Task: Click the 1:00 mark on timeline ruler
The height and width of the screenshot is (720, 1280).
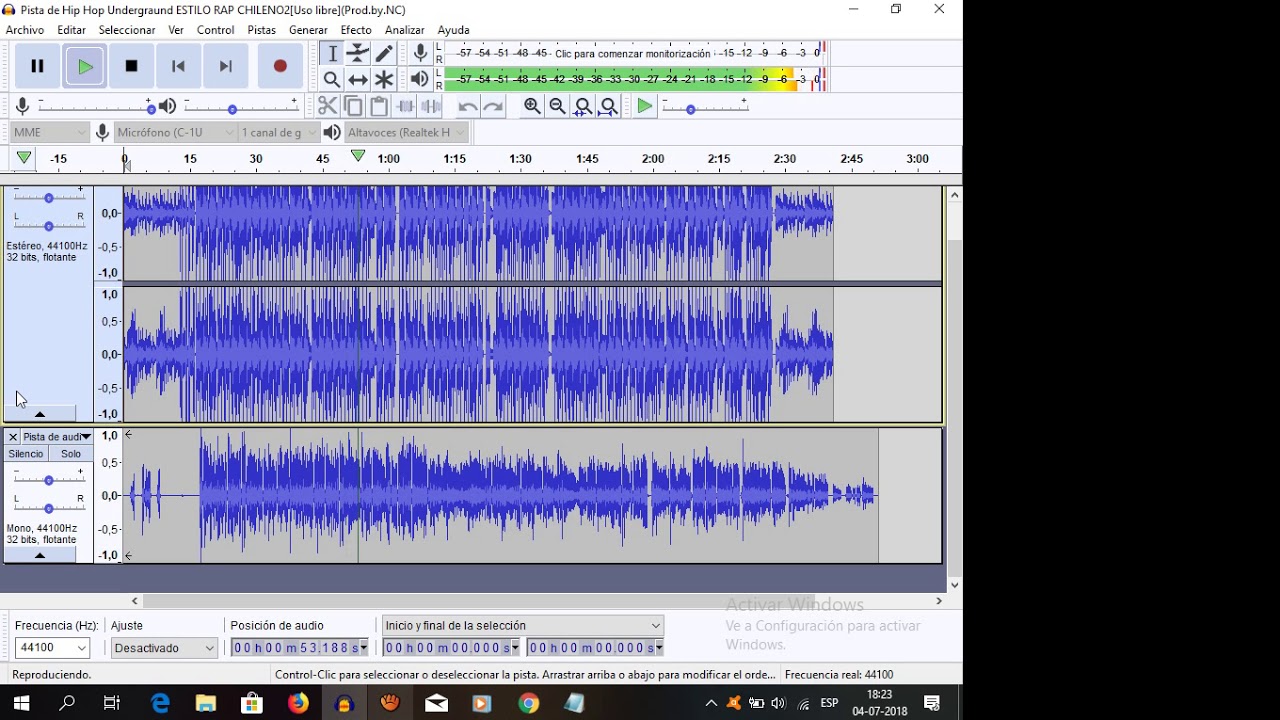Action: [x=388, y=159]
